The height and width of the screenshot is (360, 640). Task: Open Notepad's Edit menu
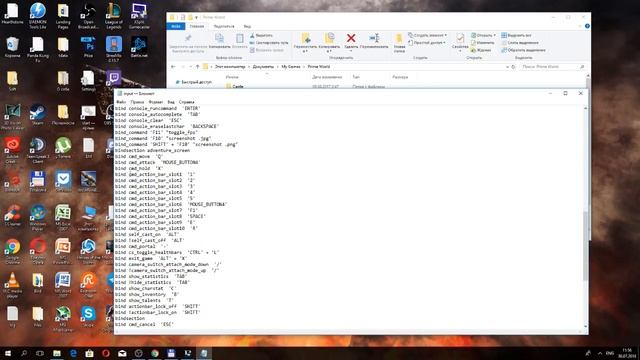point(137,102)
